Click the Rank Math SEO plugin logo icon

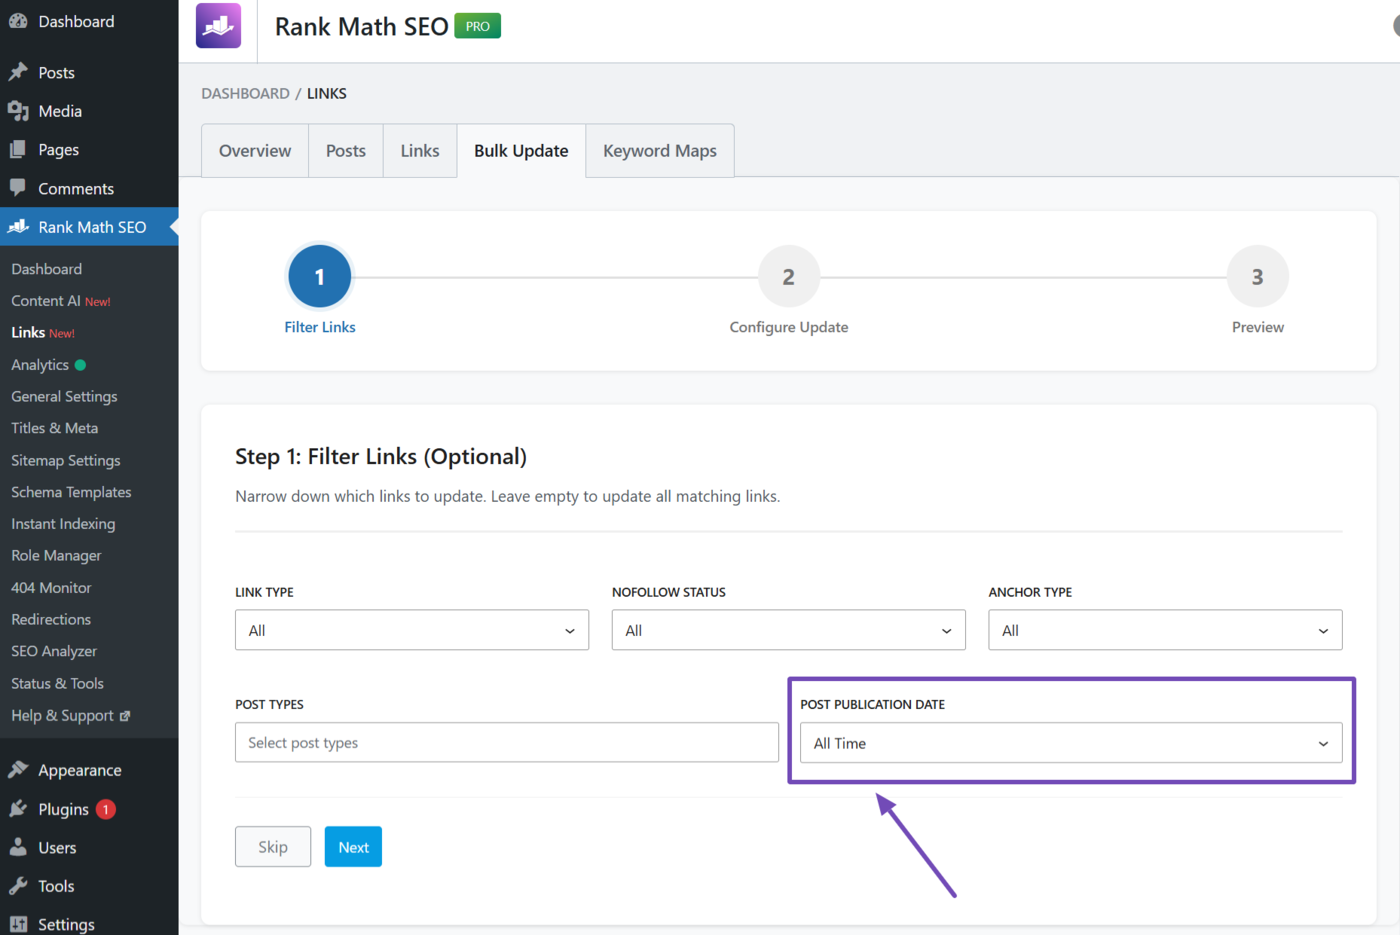click(x=217, y=25)
